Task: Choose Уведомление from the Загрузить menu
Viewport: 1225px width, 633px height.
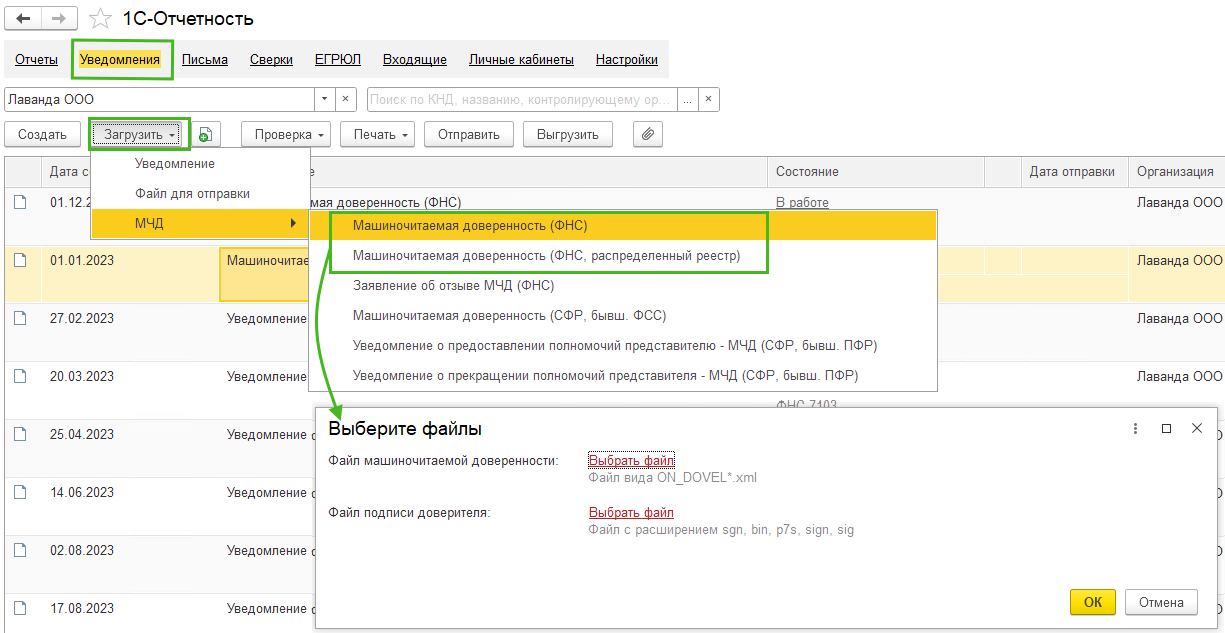Action: point(201,164)
